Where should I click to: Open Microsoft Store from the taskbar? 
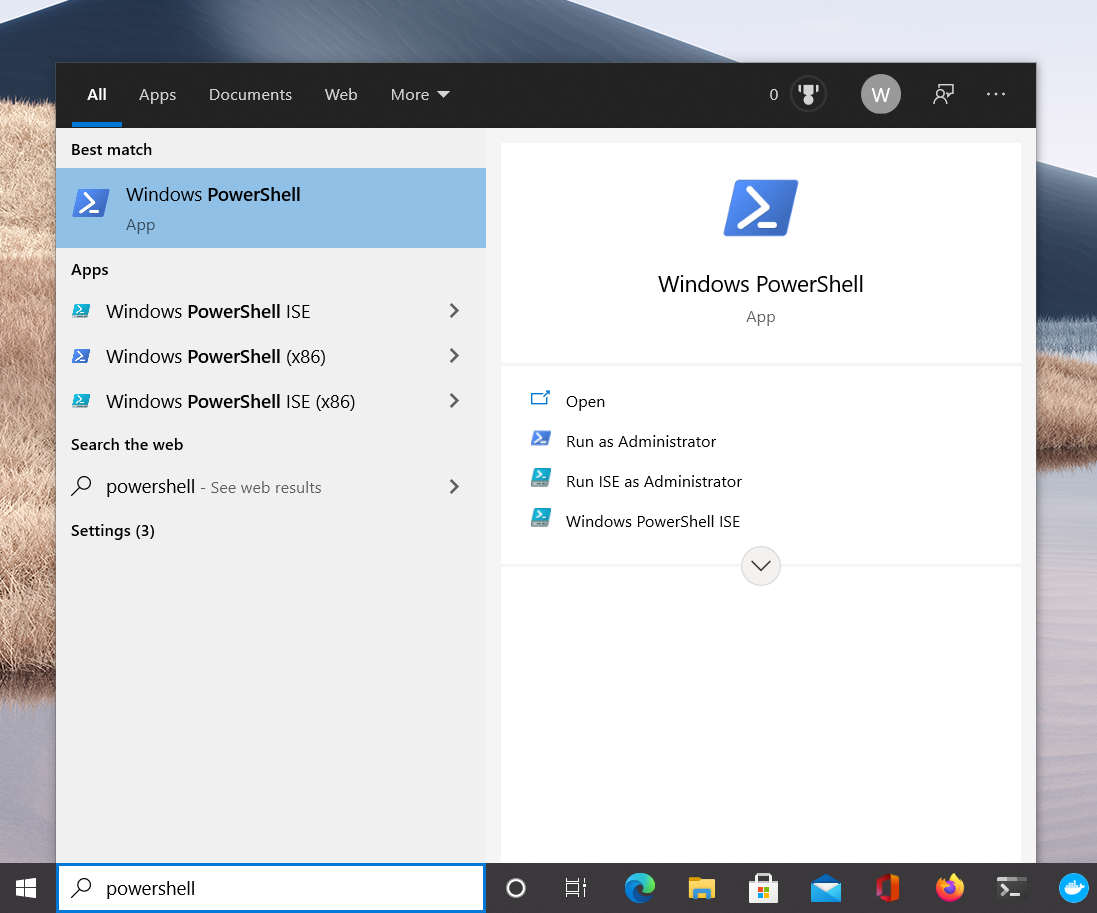point(763,889)
